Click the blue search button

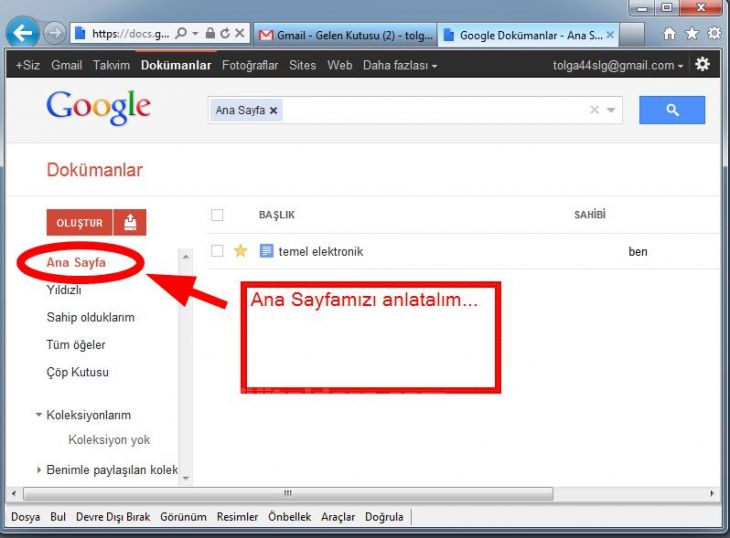click(x=672, y=110)
